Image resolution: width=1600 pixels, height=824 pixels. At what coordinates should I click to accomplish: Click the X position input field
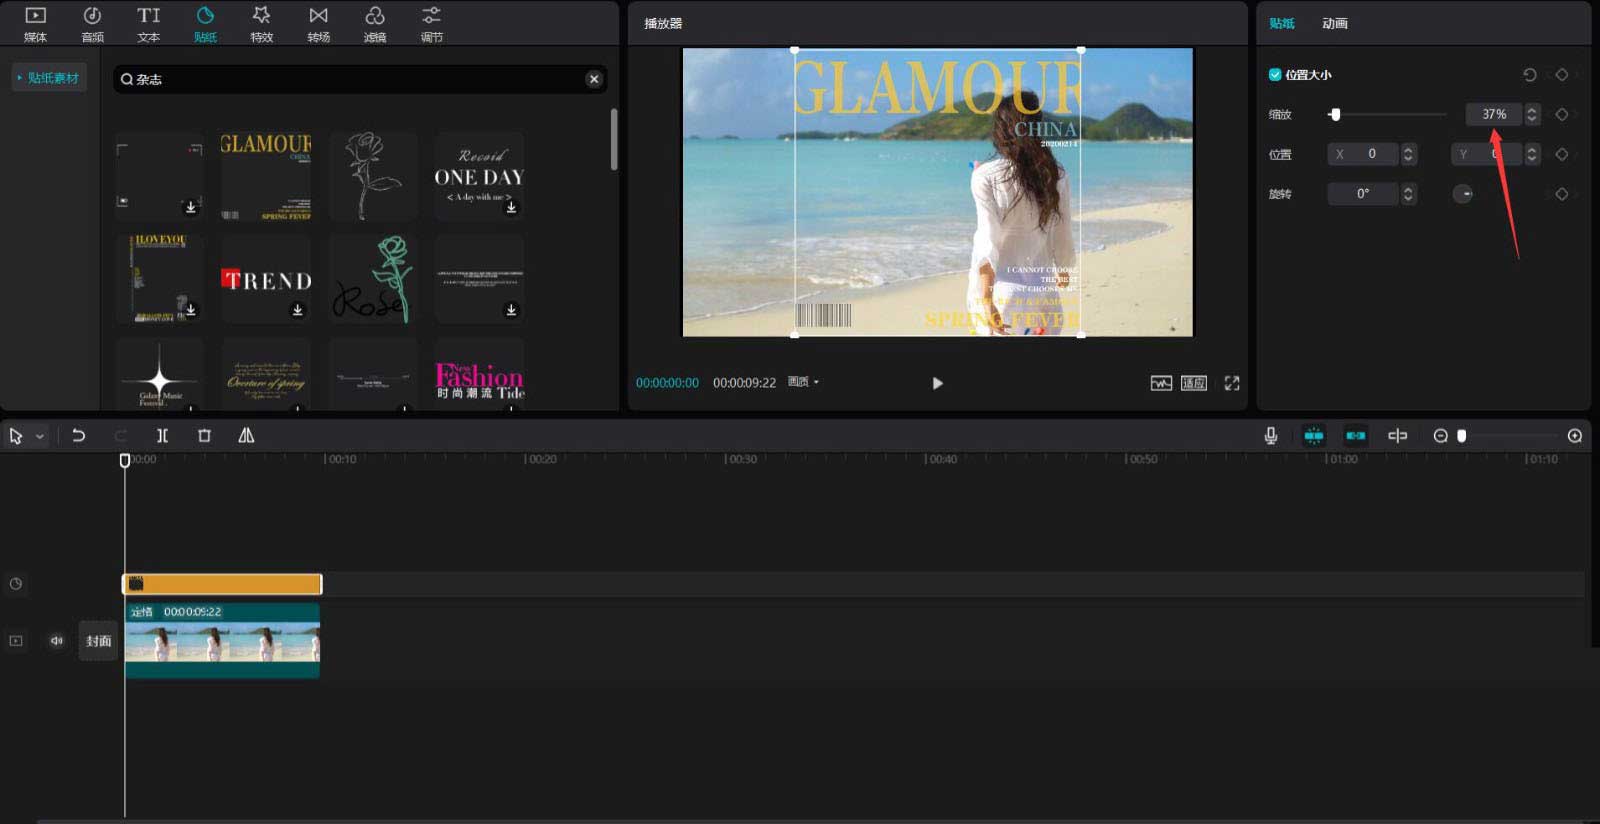(1363, 154)
